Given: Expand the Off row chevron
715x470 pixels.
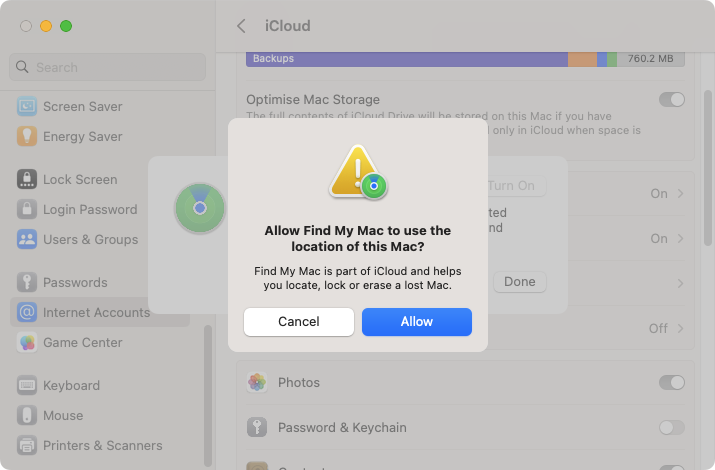Looking at the screenshot, I should (x=680, y=328).
